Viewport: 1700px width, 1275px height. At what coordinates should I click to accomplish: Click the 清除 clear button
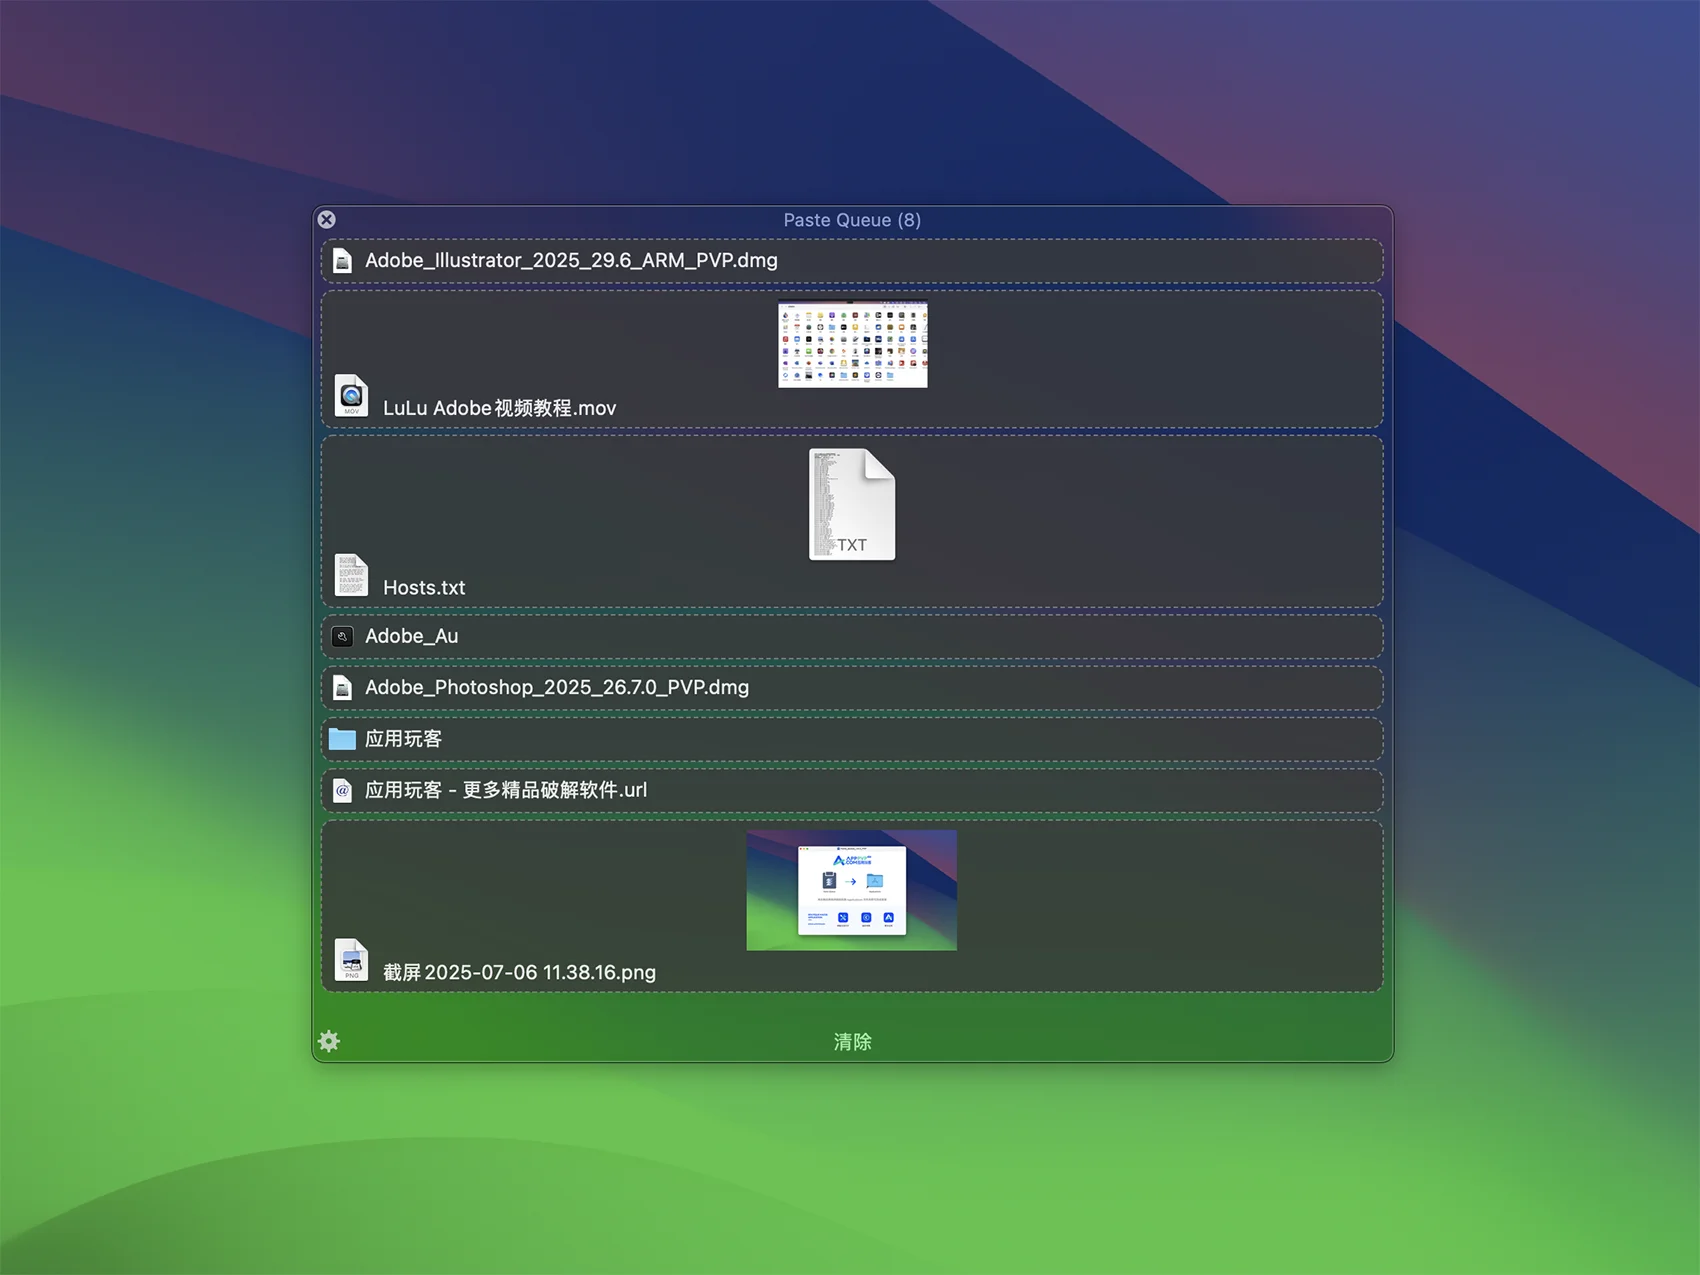pyautogui.click(x=853, y=1041)
